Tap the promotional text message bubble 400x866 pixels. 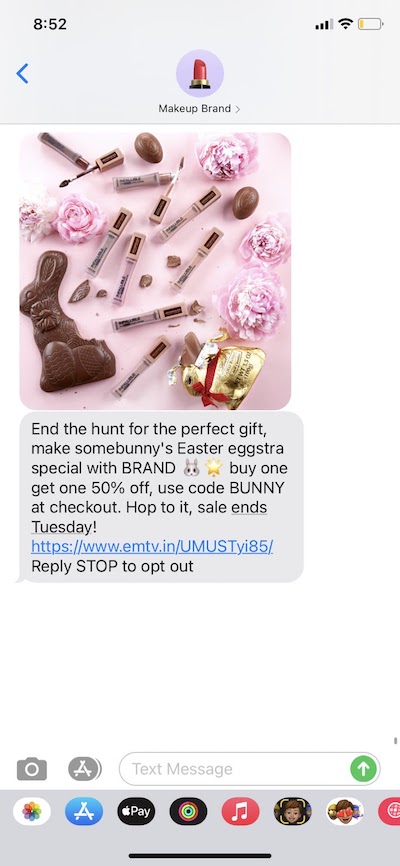coord(161,497)
